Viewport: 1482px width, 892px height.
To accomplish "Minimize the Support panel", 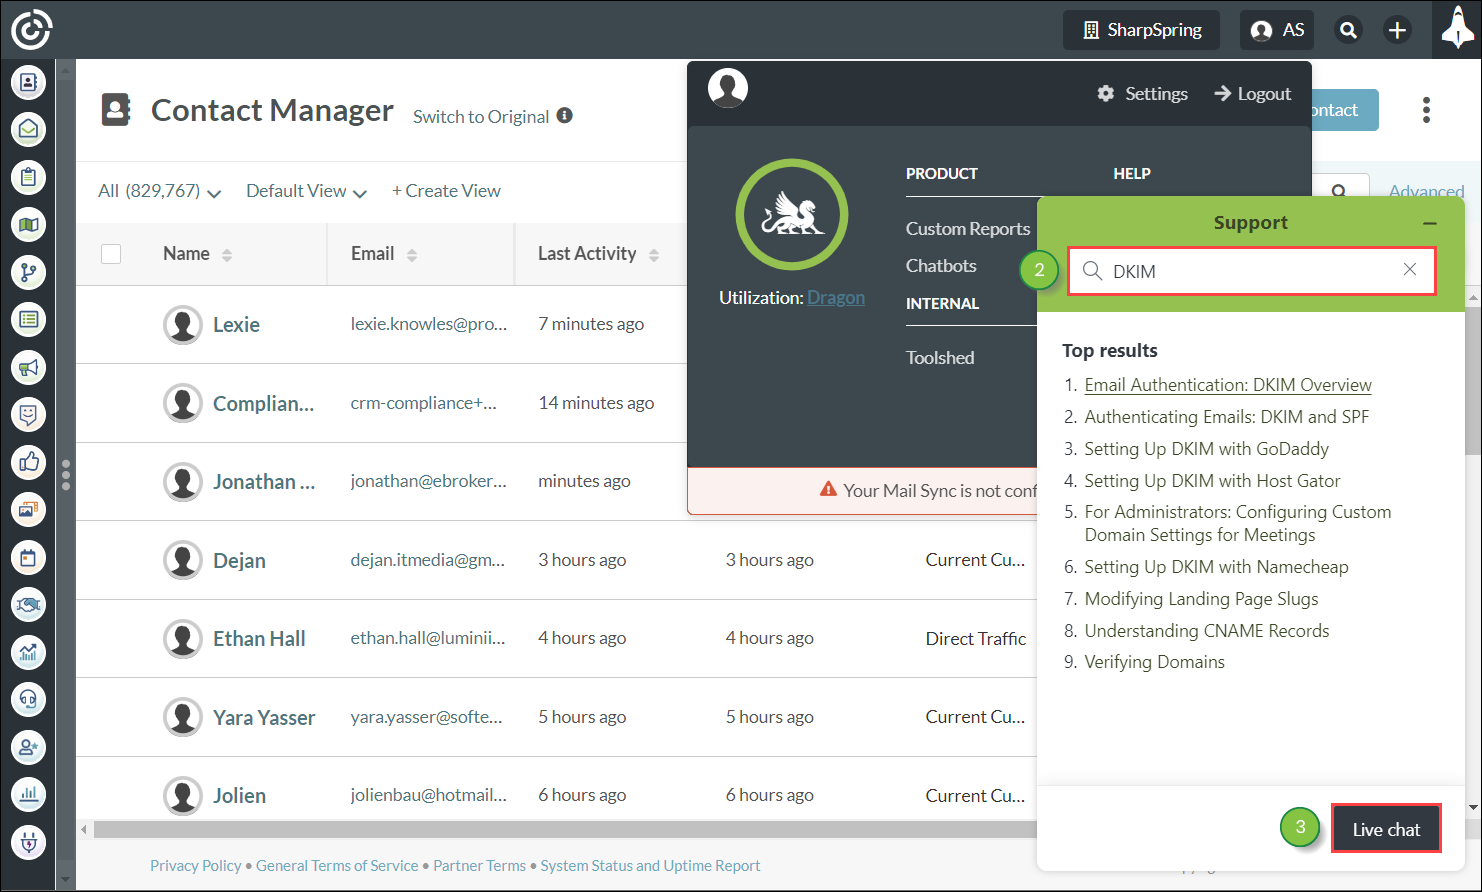I will click(x=1430, y=223).
